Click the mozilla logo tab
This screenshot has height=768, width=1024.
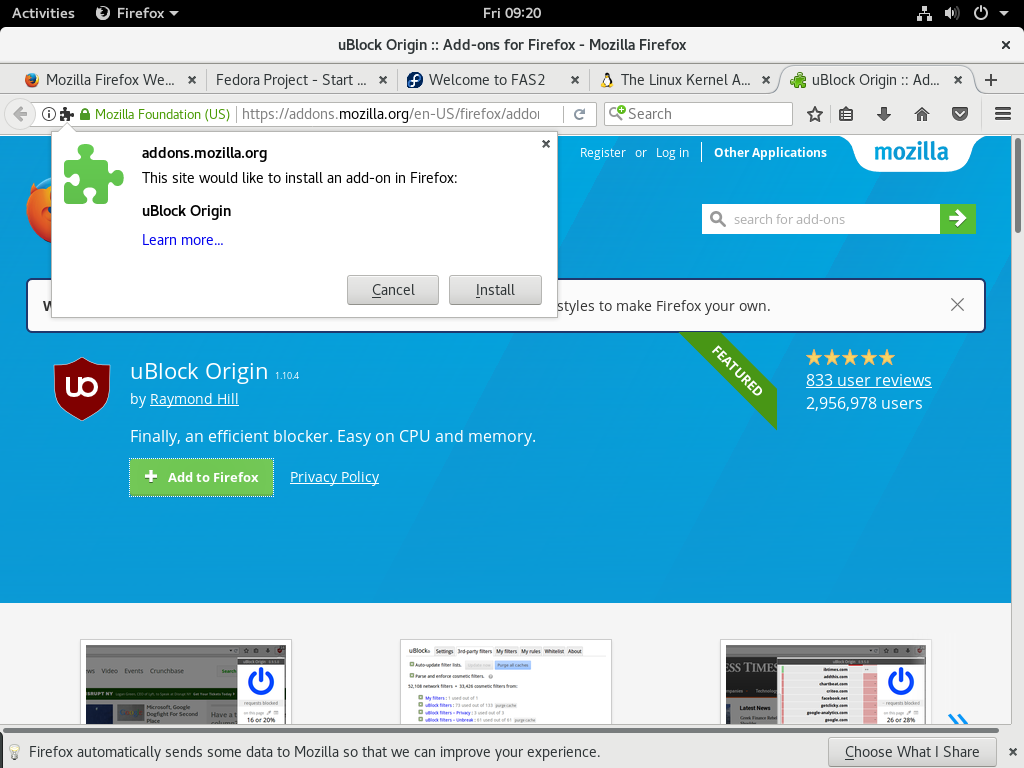(912, 152)
